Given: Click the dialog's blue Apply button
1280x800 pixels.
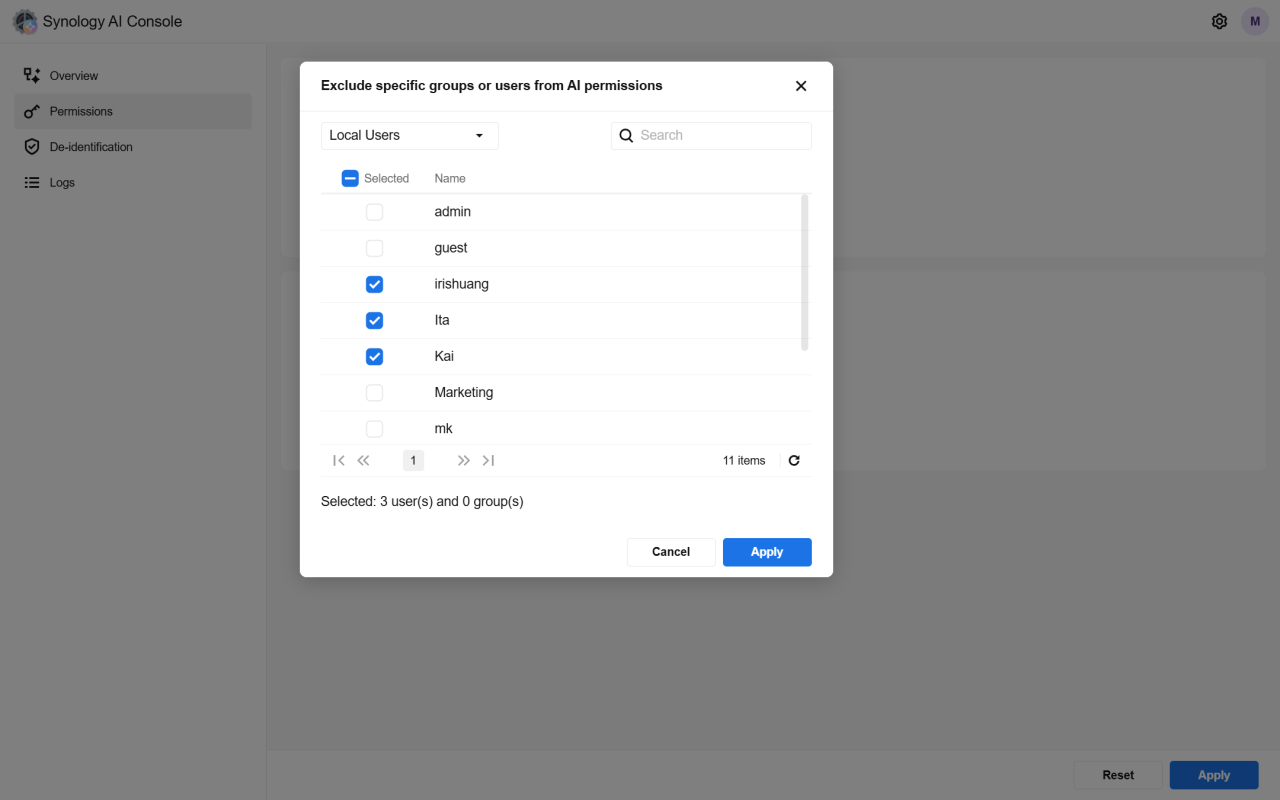Looking at the screenshot, I should 766,552.
